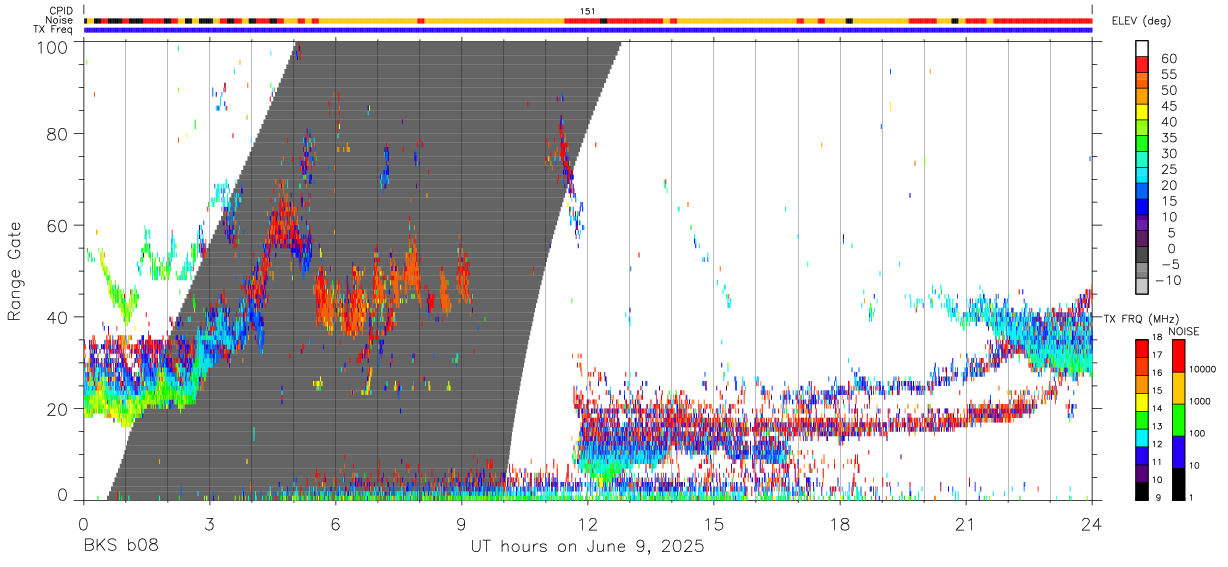This screenshot has height=567, width=1228.
Task: Pick the cyan segment of TX FRQ colorbar
Action: pyautogui.click(x=1141, y=438)
